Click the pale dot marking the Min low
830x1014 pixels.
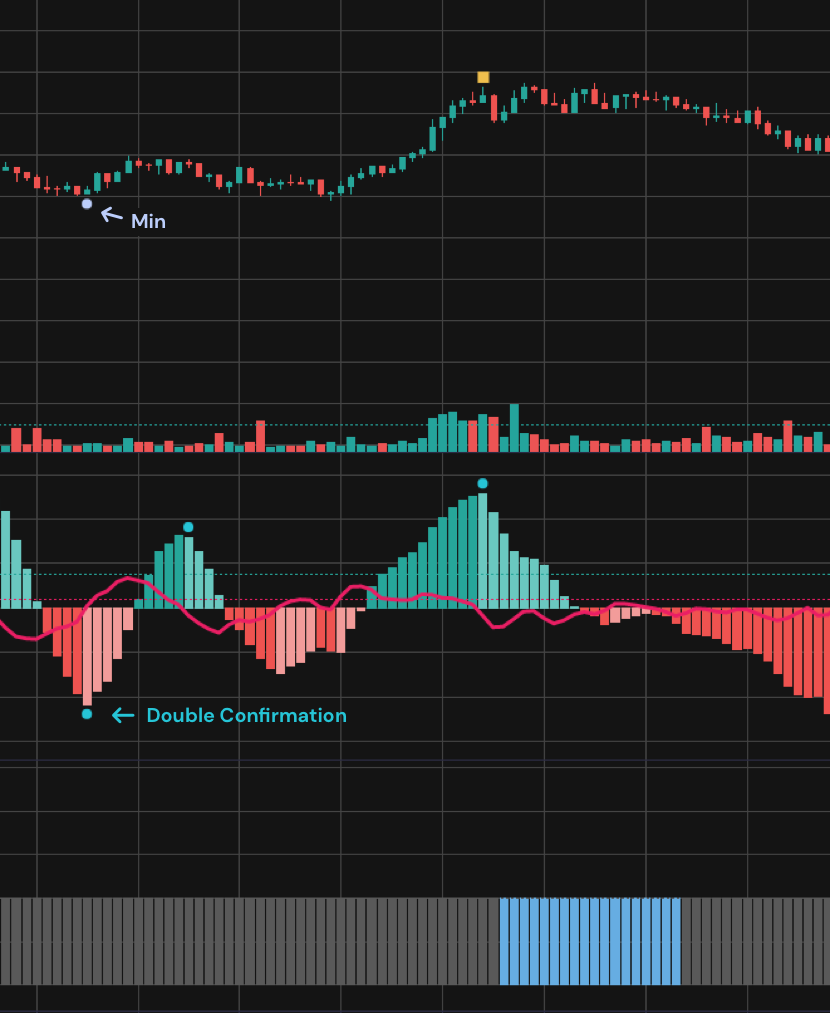87,204
